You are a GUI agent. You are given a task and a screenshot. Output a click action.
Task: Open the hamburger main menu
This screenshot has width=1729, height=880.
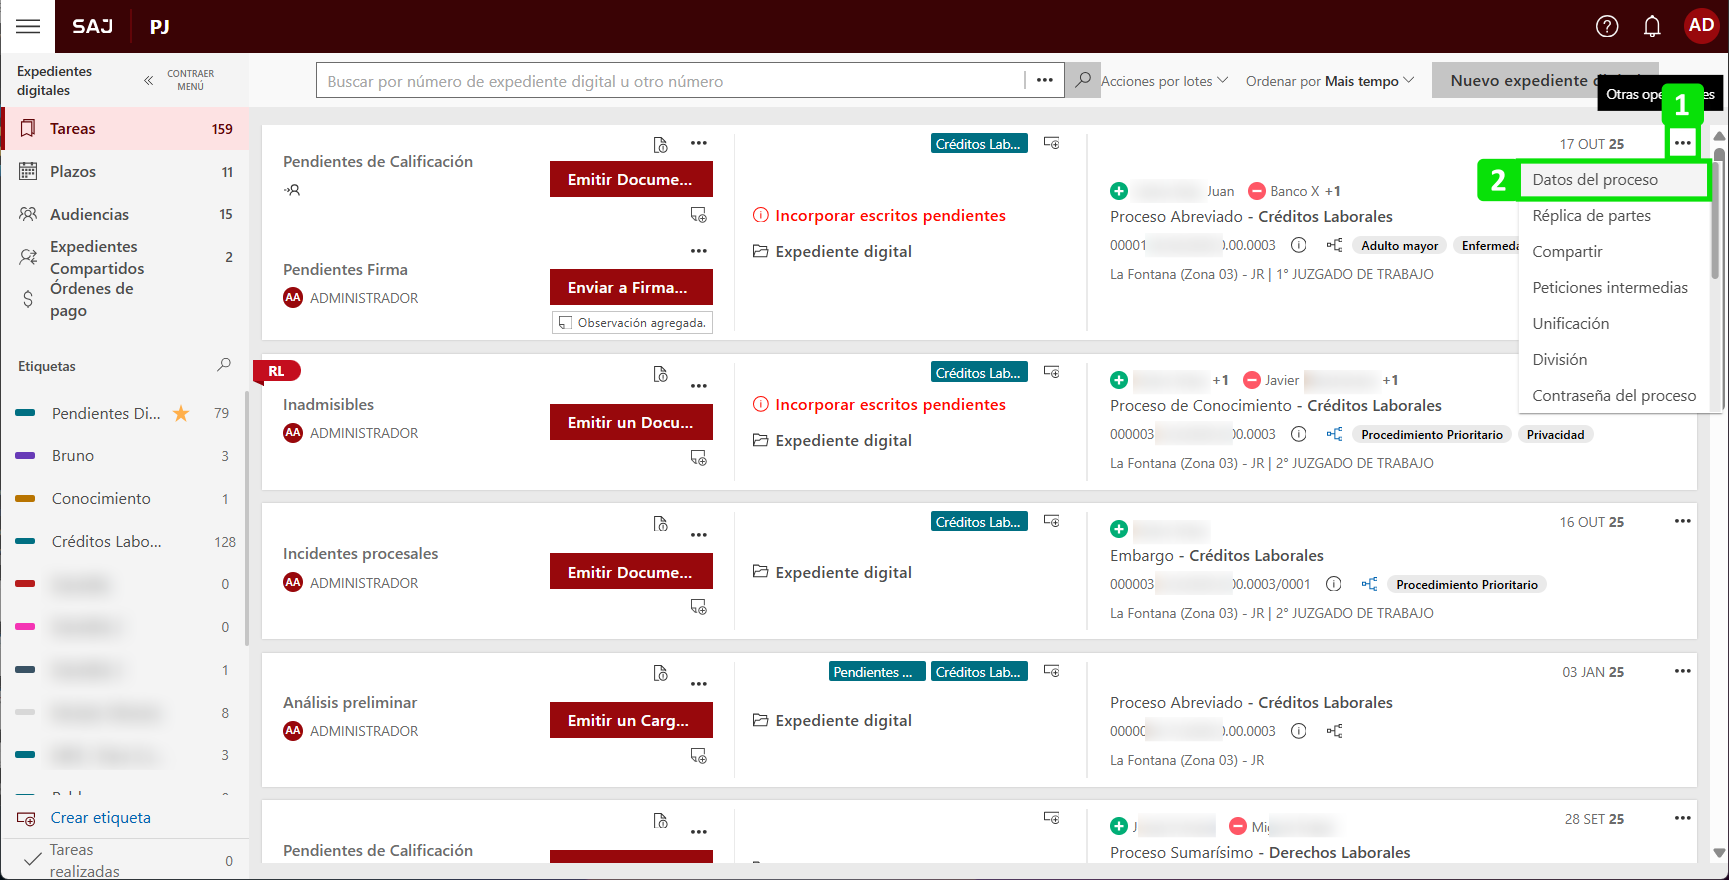pyautogui.click(x=28, y=26)
